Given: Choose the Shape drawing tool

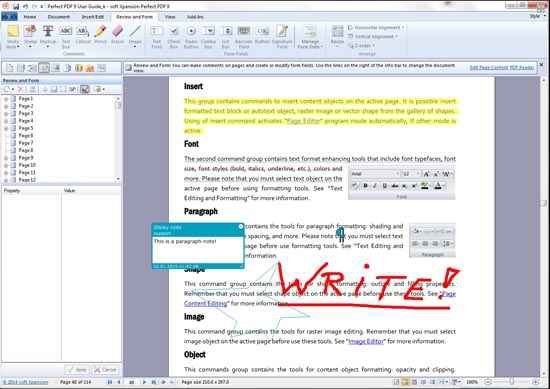Looking at the screenshot, I should coord(135,36).
